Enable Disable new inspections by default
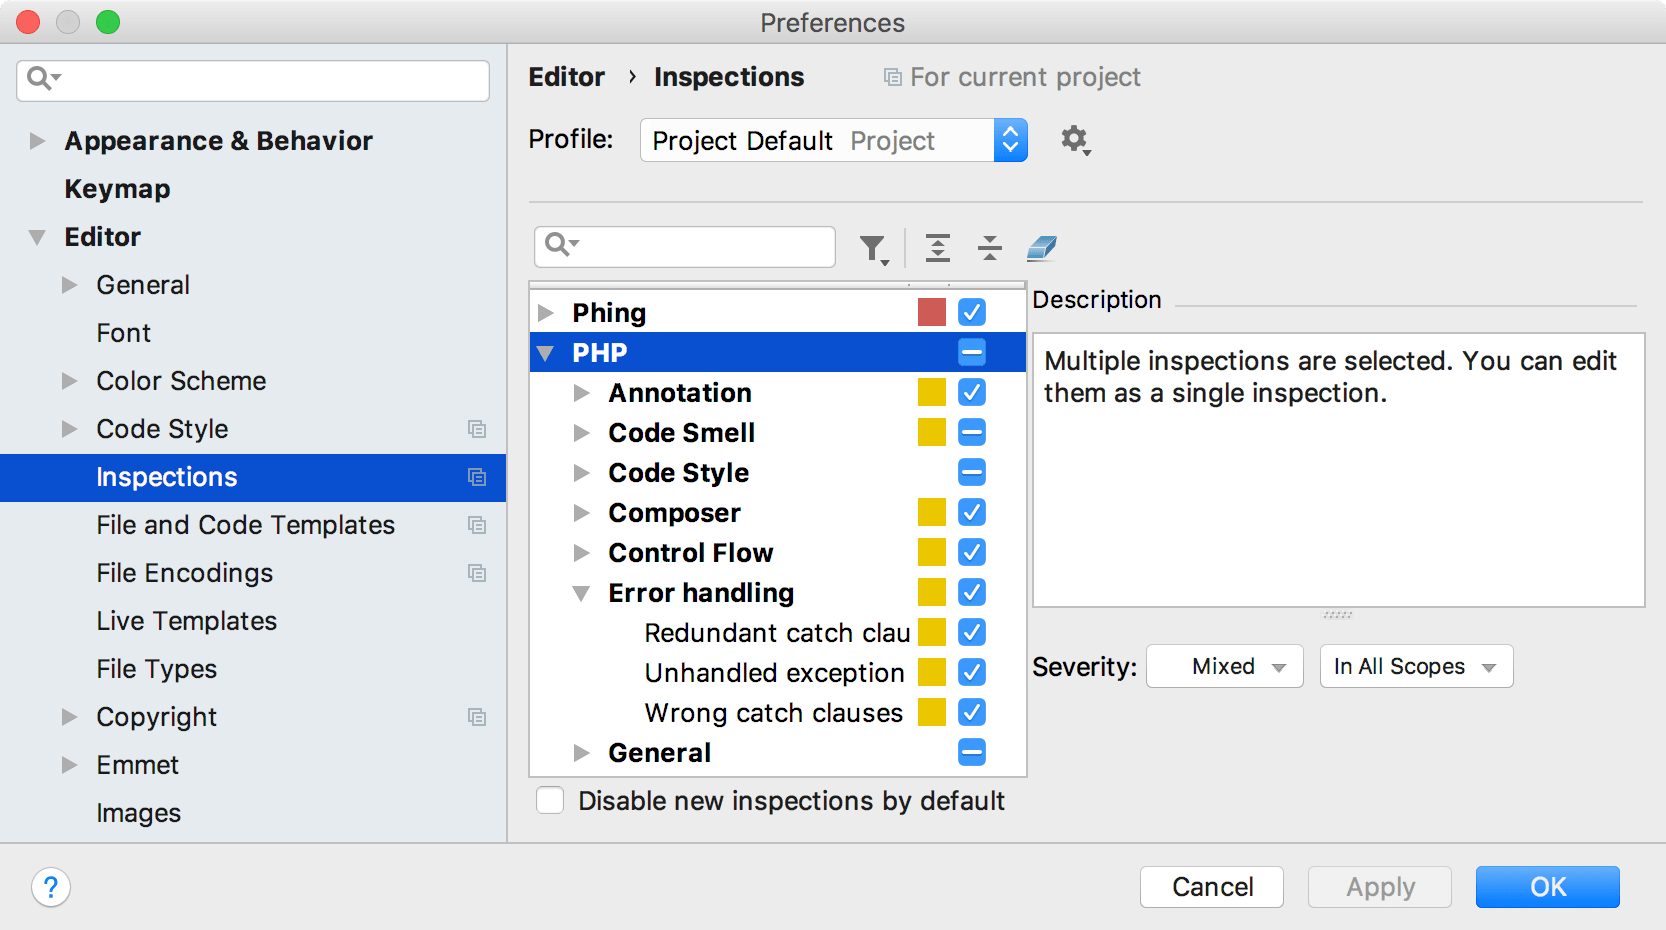Viewport: 1666px width, 930px height. (549, 800)
